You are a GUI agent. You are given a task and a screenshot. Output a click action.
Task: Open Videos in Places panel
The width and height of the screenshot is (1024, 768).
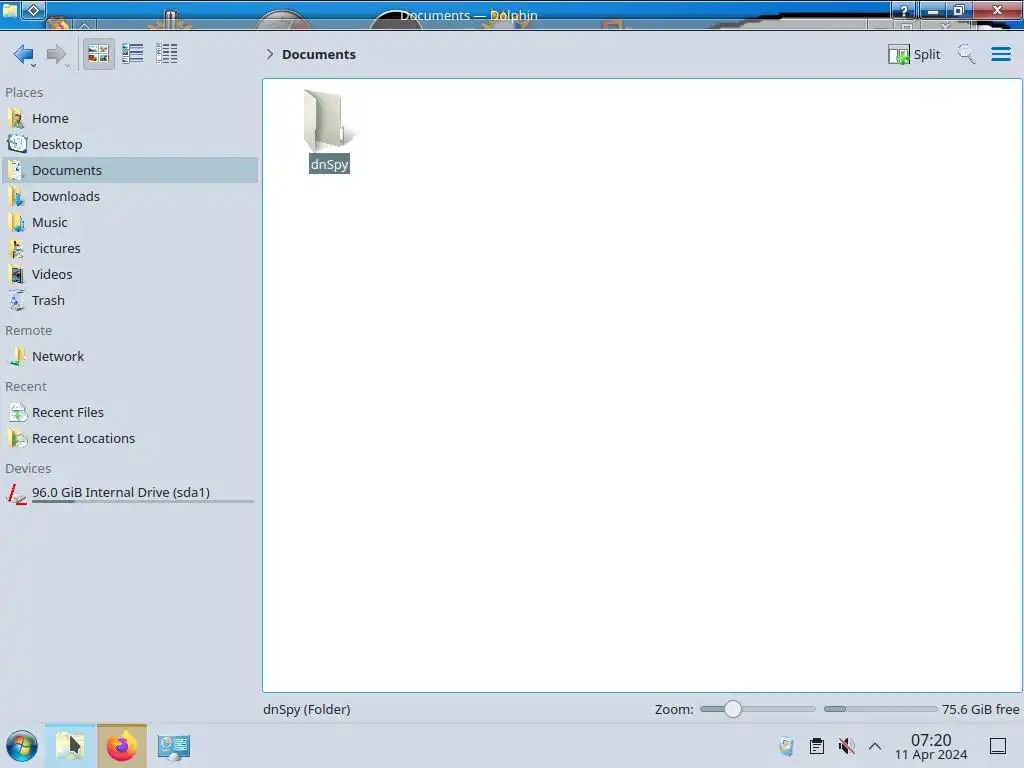129,275
